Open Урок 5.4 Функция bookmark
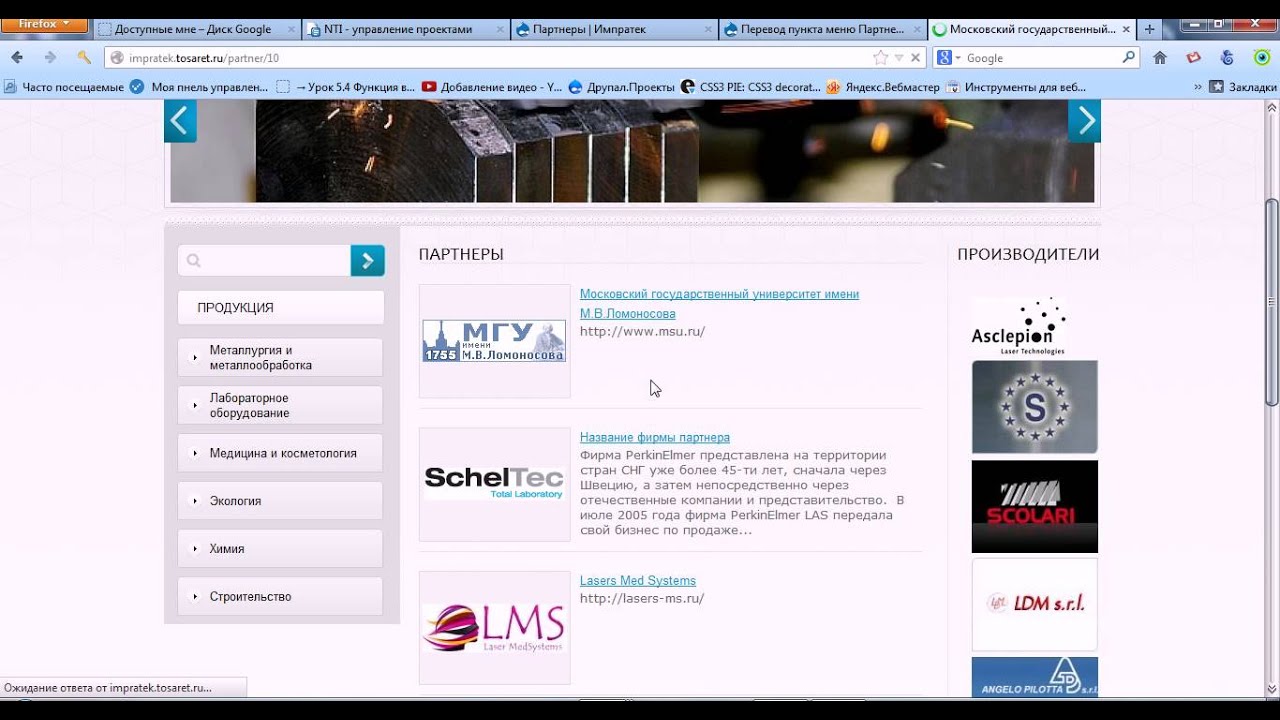 345,87
